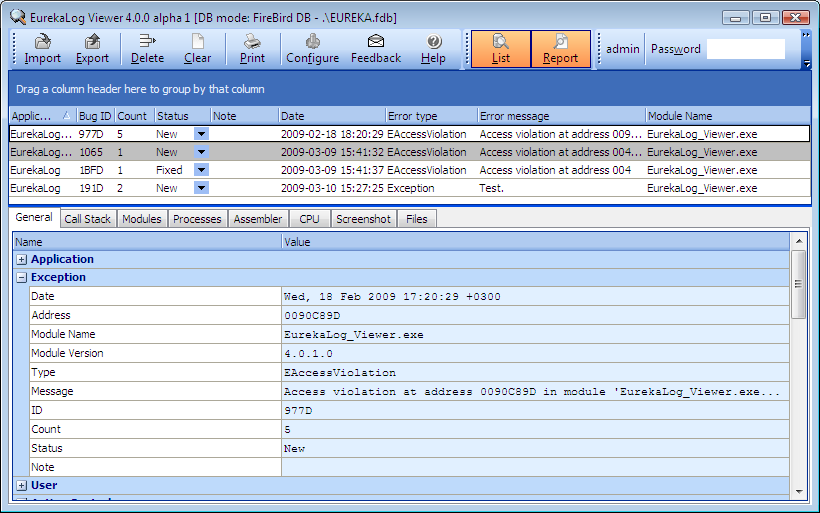Image resolution: width=820 pixels, height=513 pixels.
Task: Click the Message value Access violation text
Action: (x=531, y=392)
